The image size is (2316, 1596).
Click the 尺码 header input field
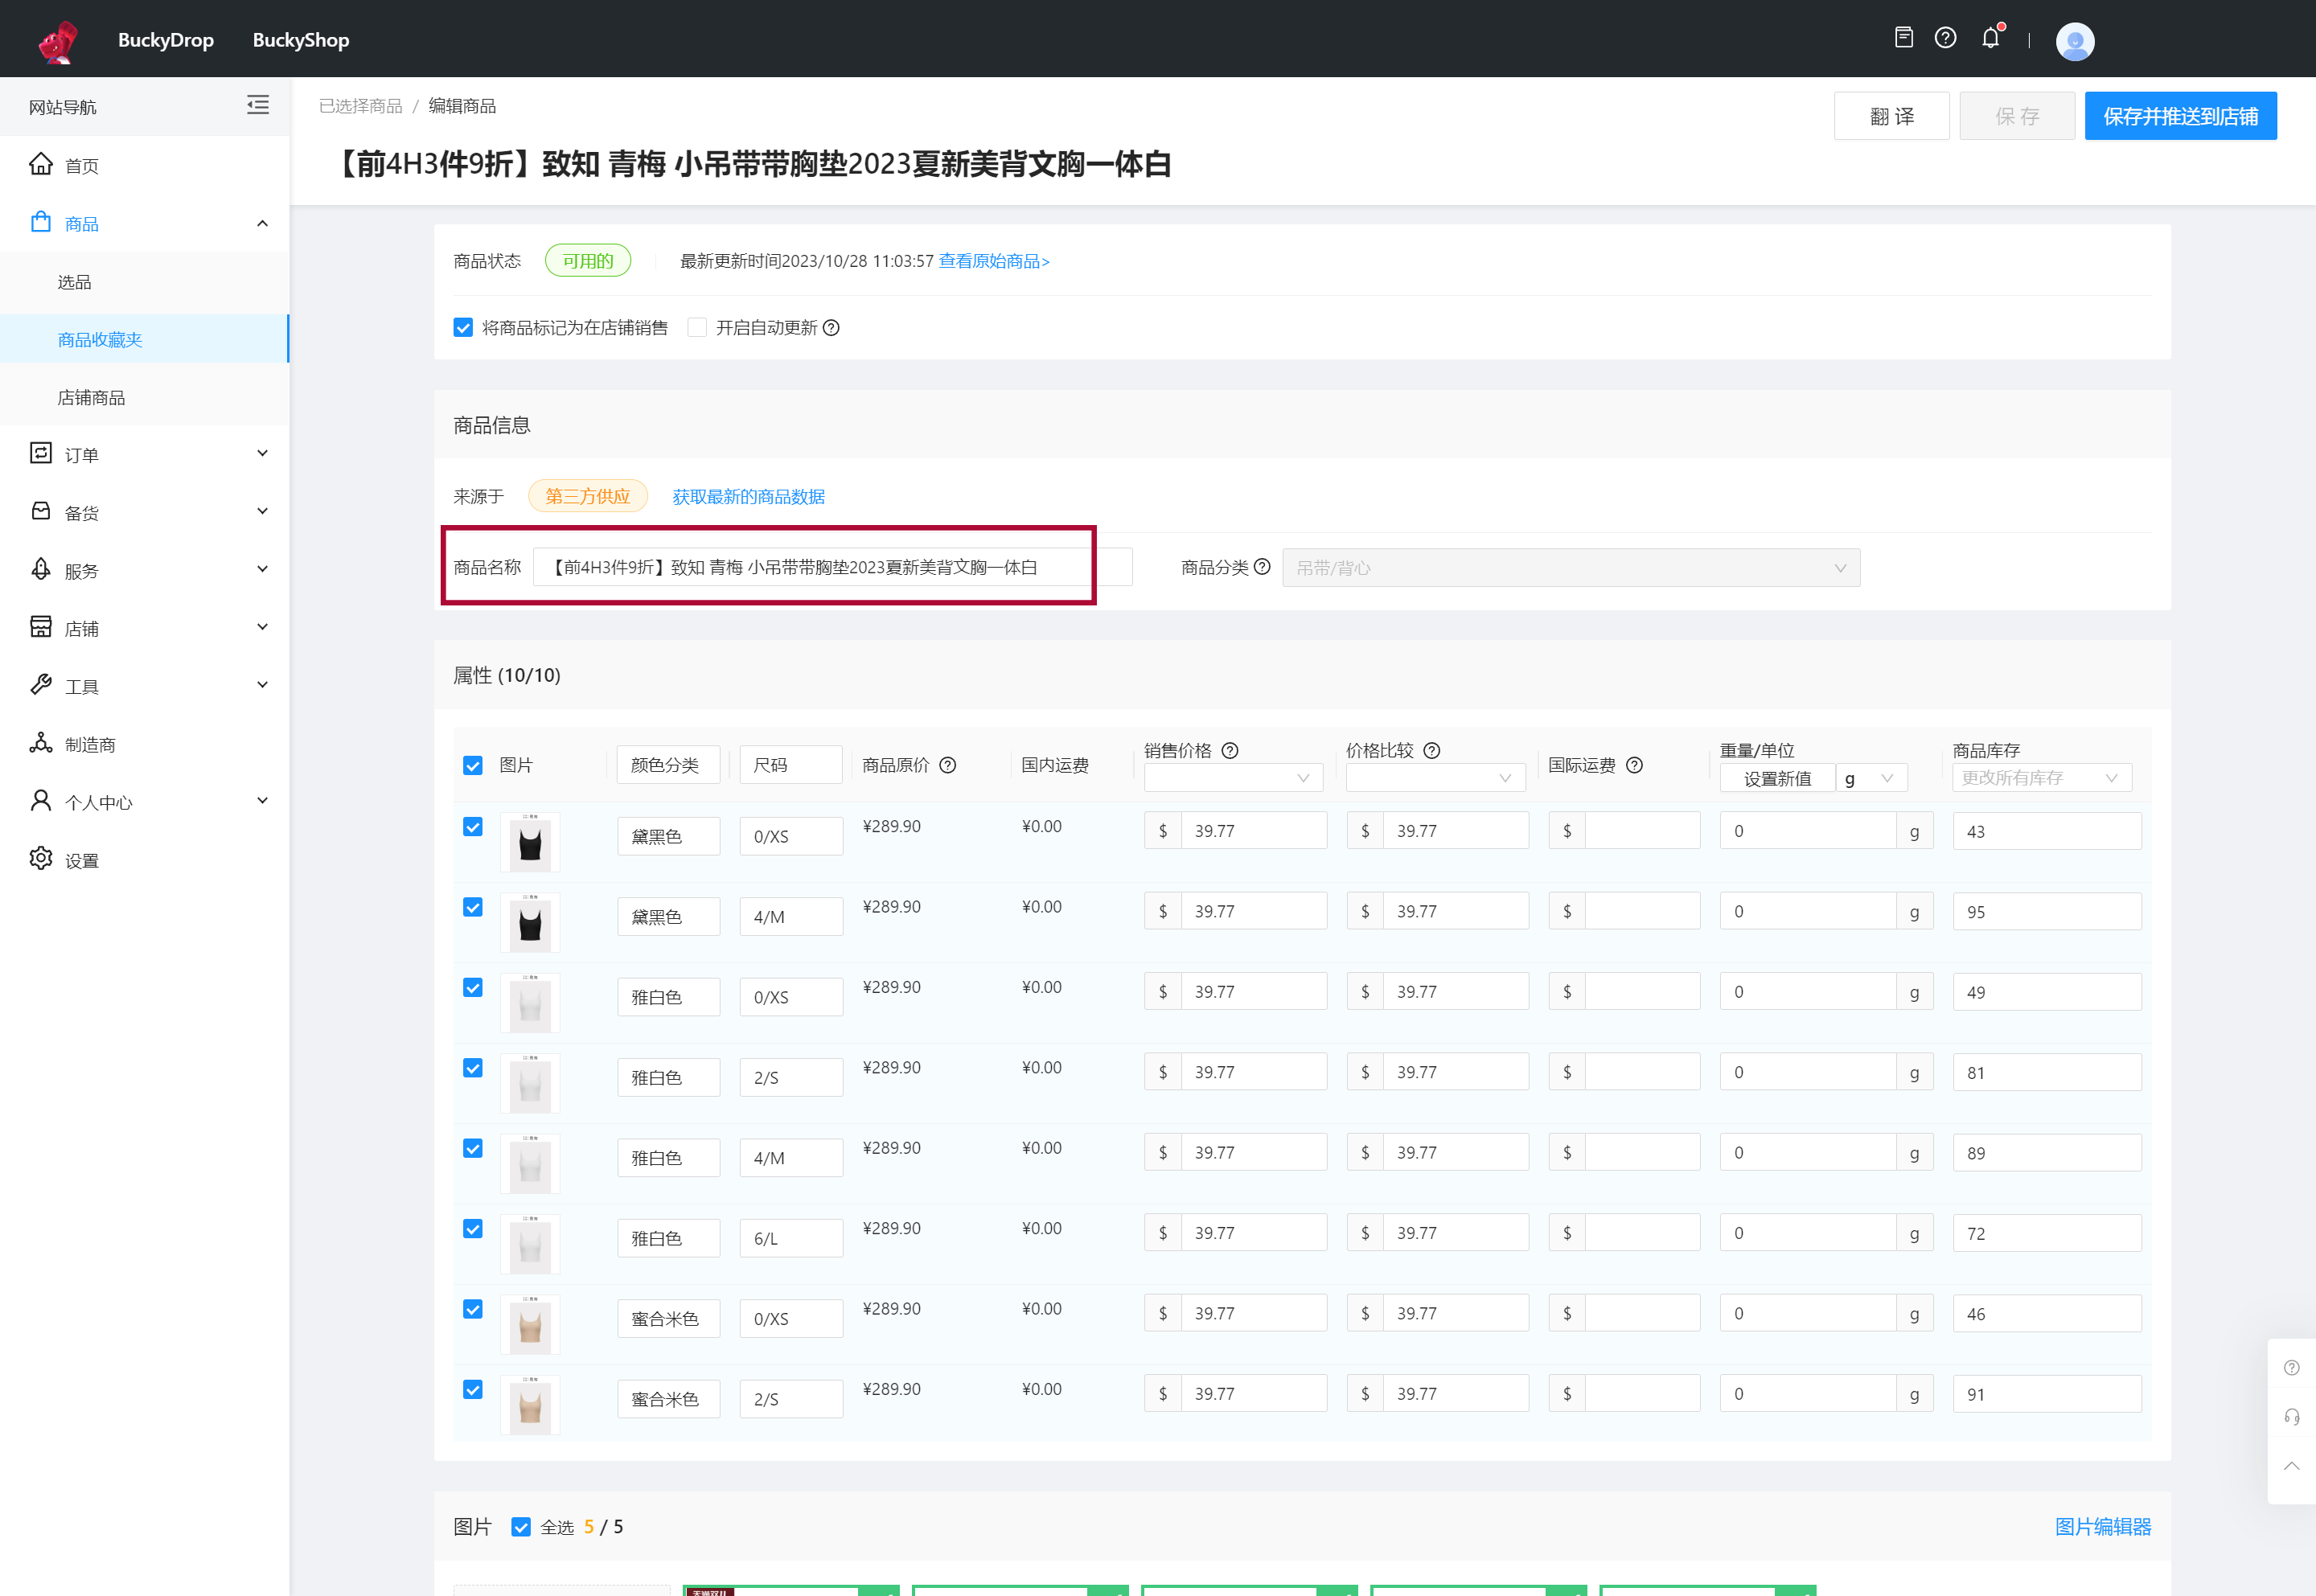[791, 765]
